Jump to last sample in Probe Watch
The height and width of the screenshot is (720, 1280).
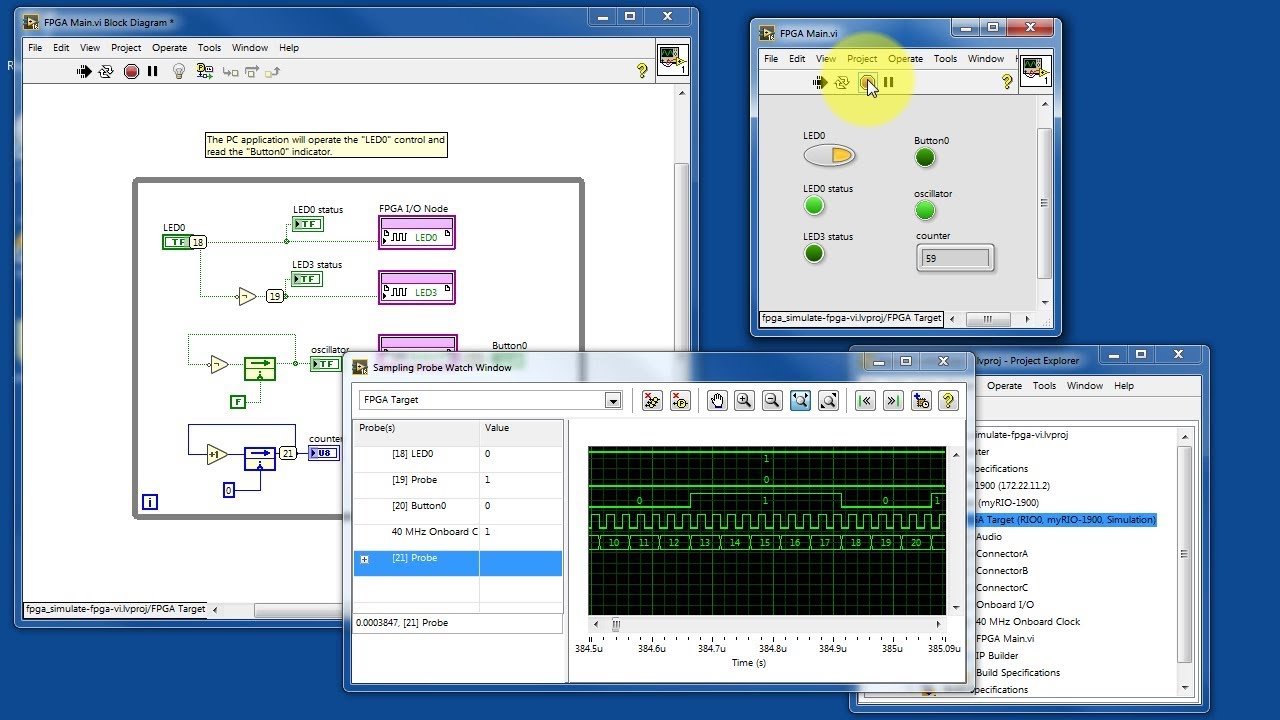tap(893, 400)
